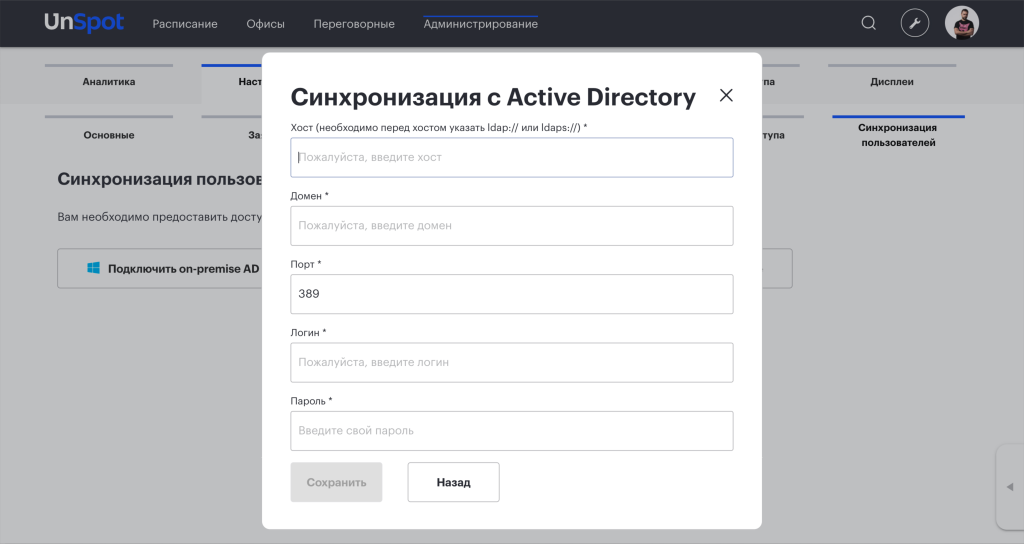The height and width of the screenshot is (544, 1024).
Task: Click the Сохранить button
Action: [336, 482]
